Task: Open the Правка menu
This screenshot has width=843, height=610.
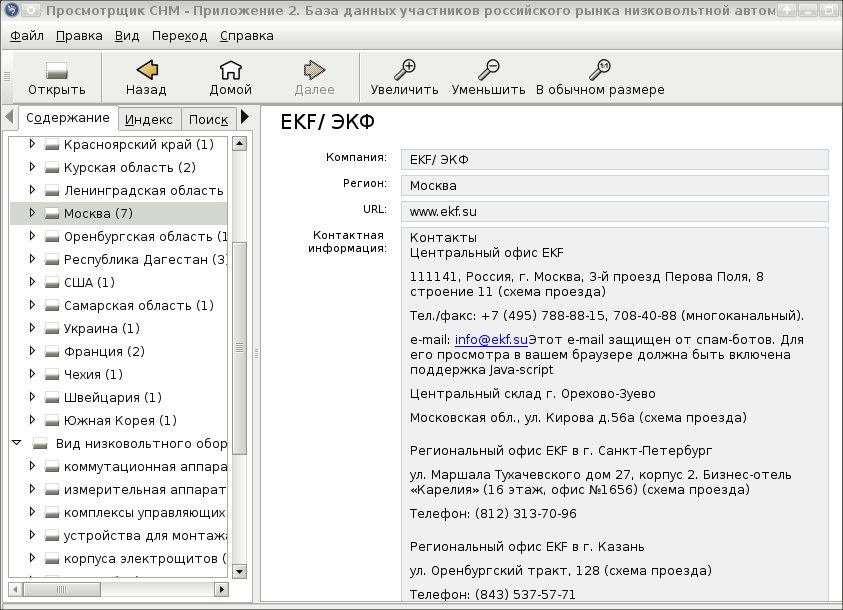Action: [x=79, y=36]
